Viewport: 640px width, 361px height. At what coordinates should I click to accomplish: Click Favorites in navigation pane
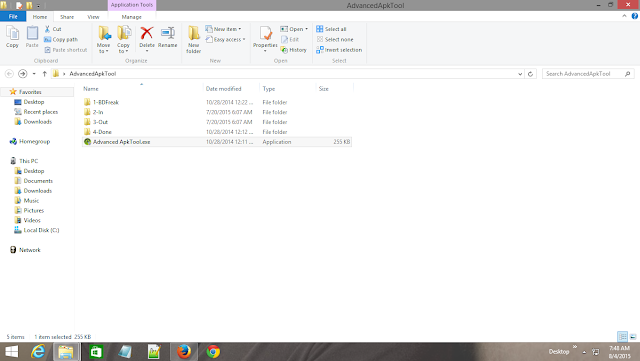(30, 92)
